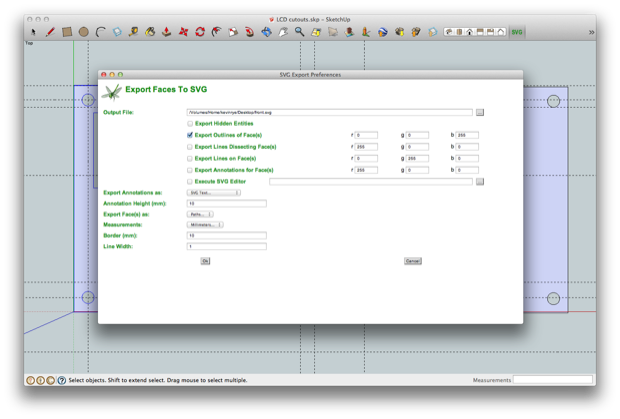Enable Export Lines Dissecting Face(s)

(x=190, y=147)
